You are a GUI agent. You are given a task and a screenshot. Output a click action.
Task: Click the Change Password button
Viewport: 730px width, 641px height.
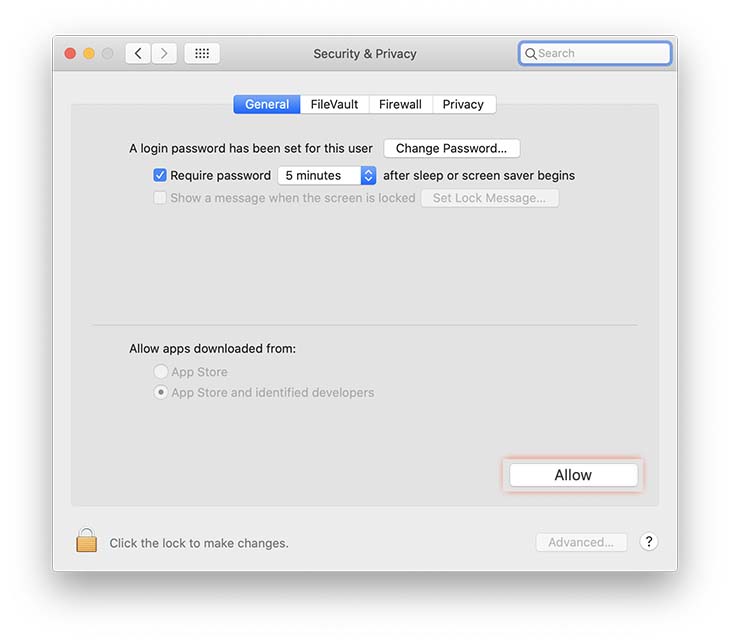(452, 148)
